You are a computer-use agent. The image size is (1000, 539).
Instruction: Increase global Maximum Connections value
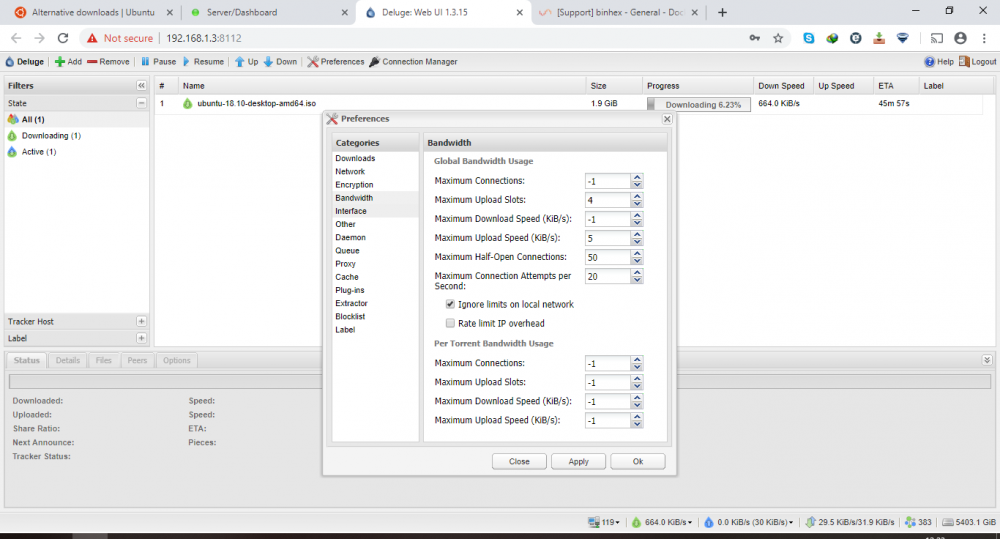point(637,178)
